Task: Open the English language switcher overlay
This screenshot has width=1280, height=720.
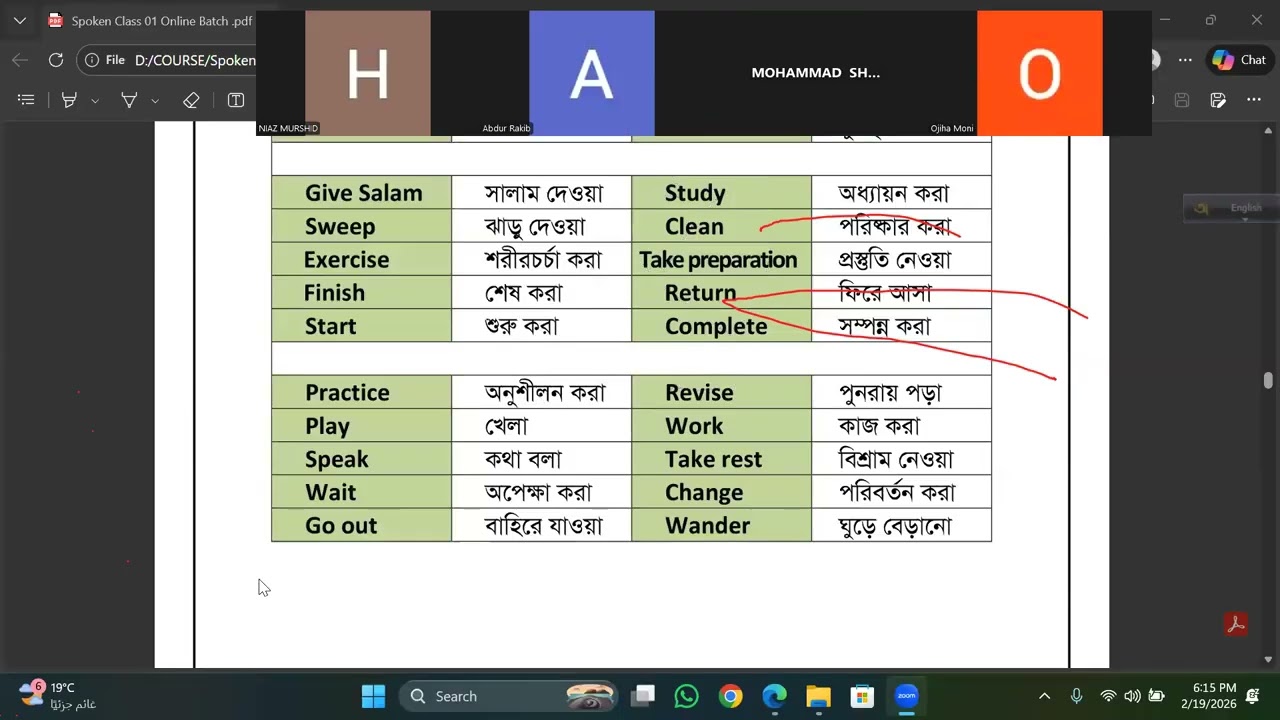Action: (x=1232, y=208)
